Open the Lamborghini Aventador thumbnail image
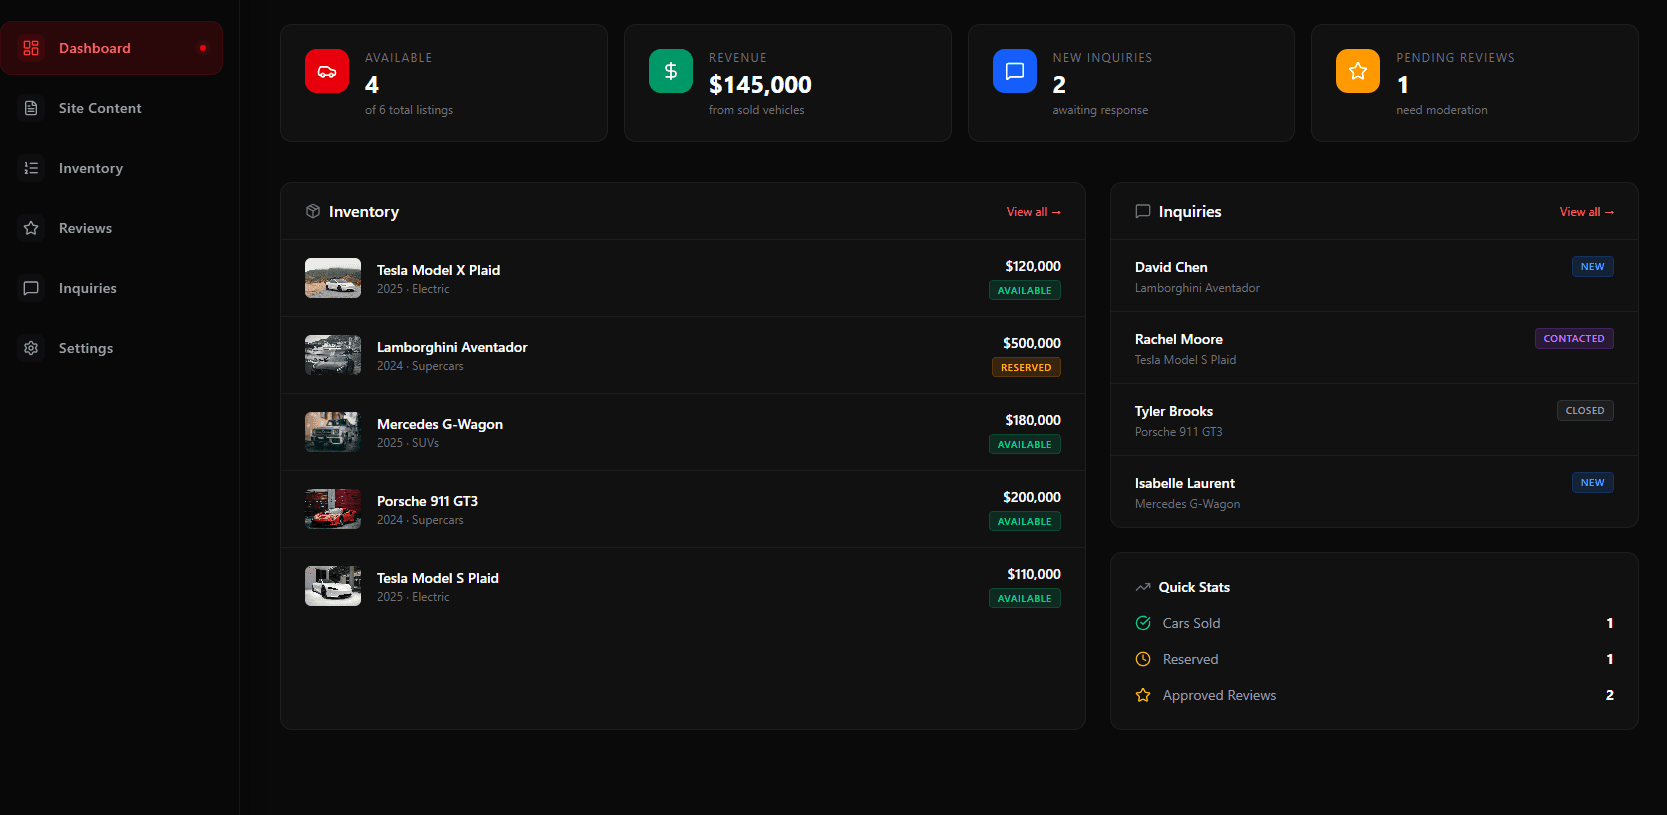1667x815 pixels. (x=333, y=355)
